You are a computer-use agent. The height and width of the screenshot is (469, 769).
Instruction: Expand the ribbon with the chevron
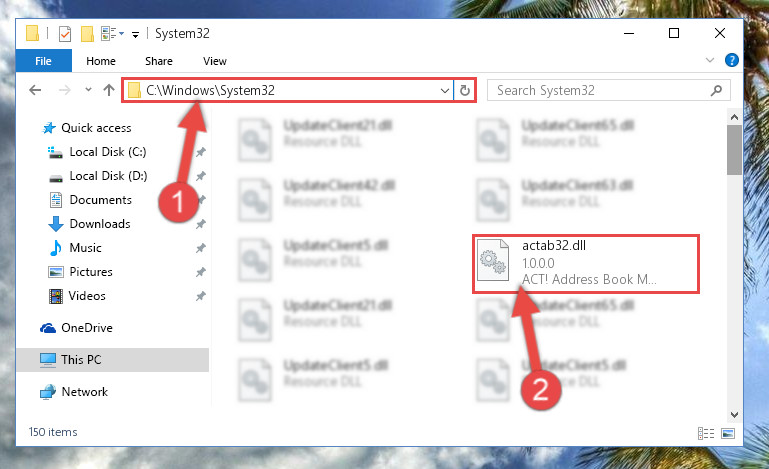tap(709, 60)
